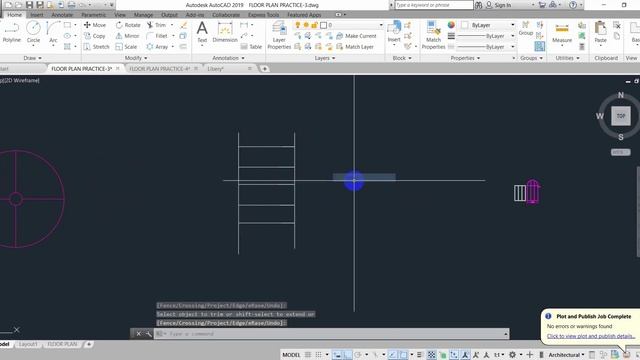This screenshot has height=360, width=640.
Task: Select the Match Properties tool
Action: click(x=433, y=36)
